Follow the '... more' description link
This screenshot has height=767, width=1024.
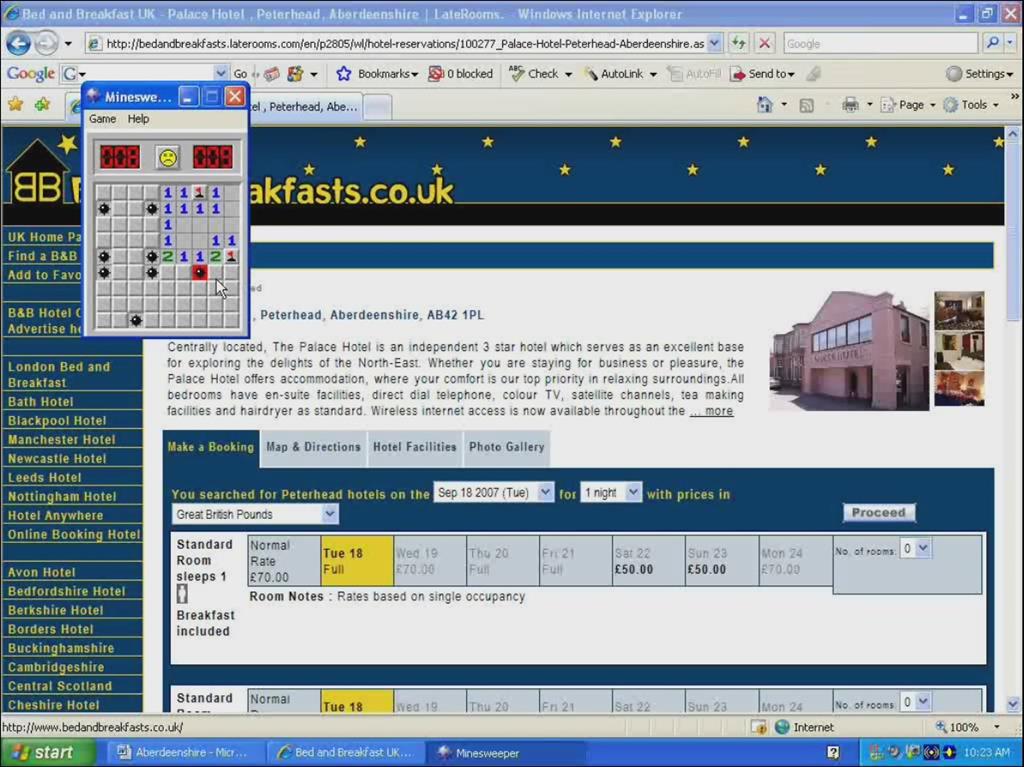[711, 411]
